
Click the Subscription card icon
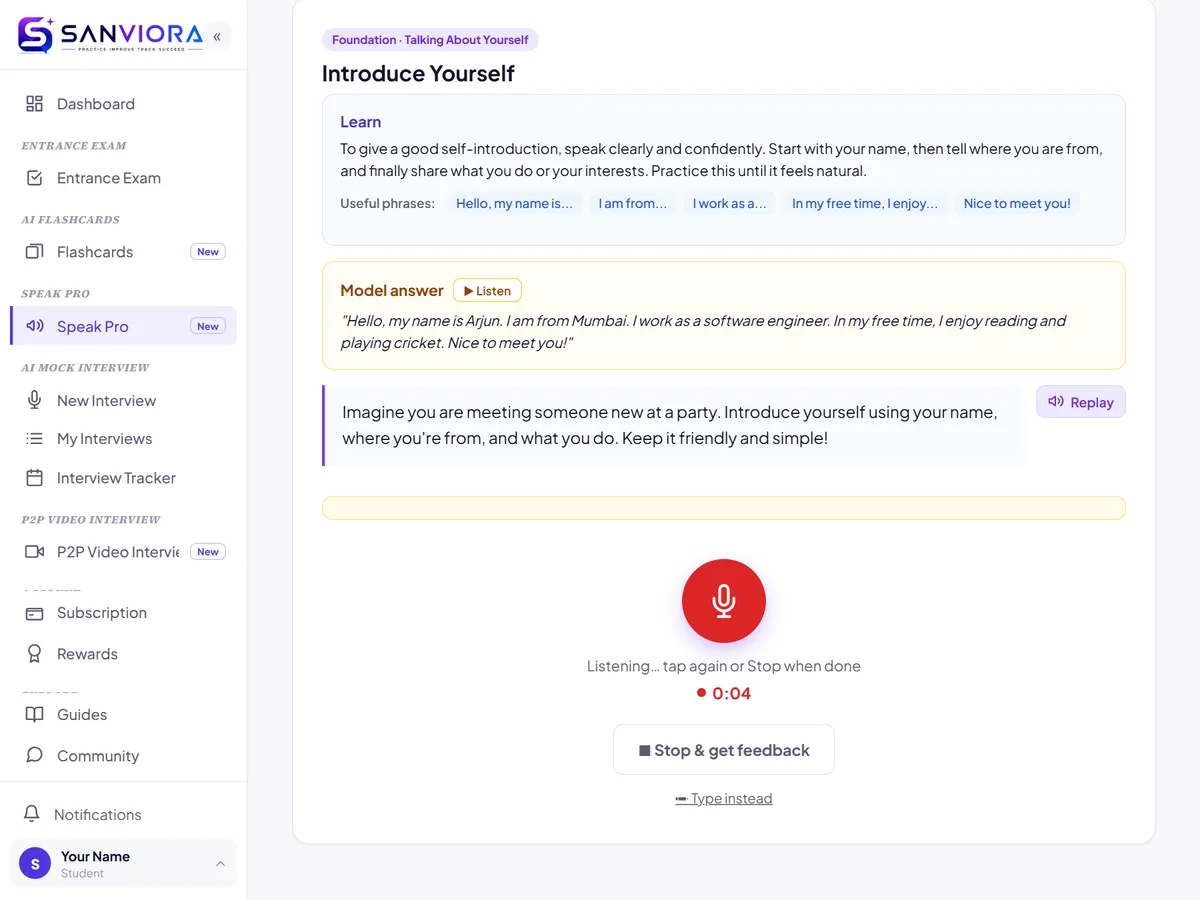(x=35, y=613)
